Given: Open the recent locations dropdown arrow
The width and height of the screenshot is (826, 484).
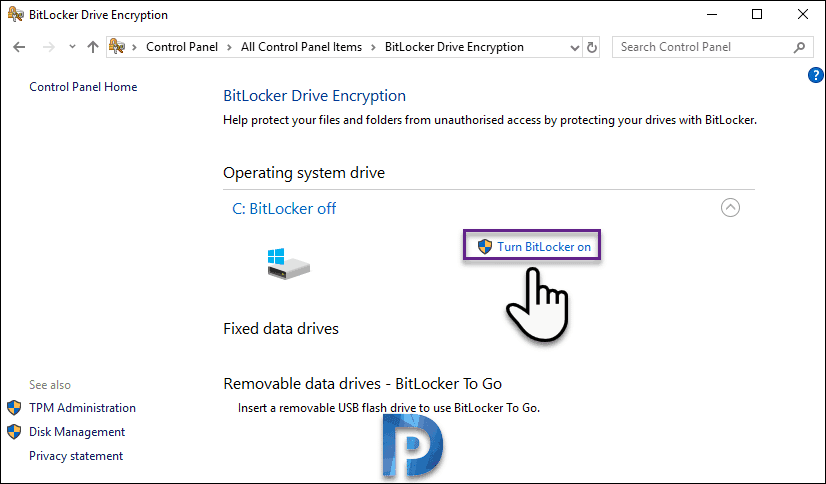Looking at the screenshot, I should pos(72,47).
